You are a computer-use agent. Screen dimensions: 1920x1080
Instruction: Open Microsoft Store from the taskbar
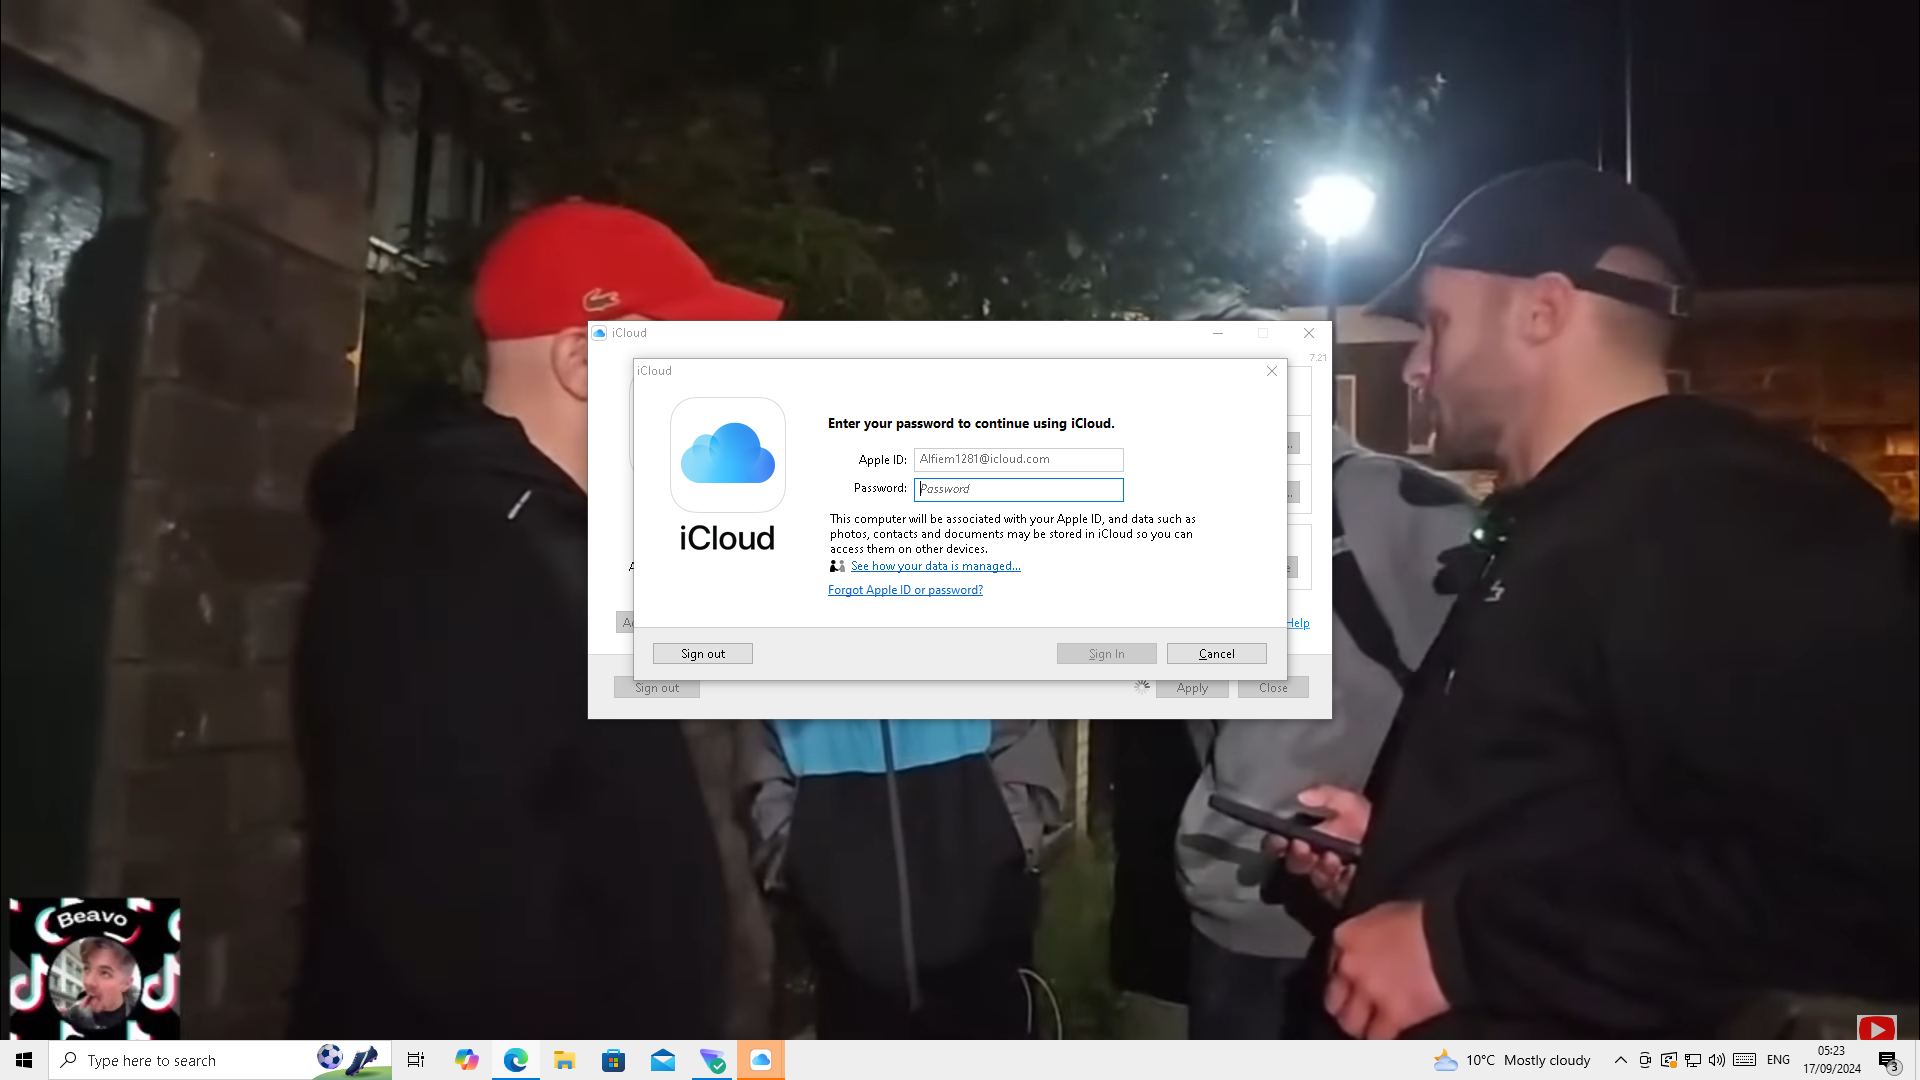614,1060
